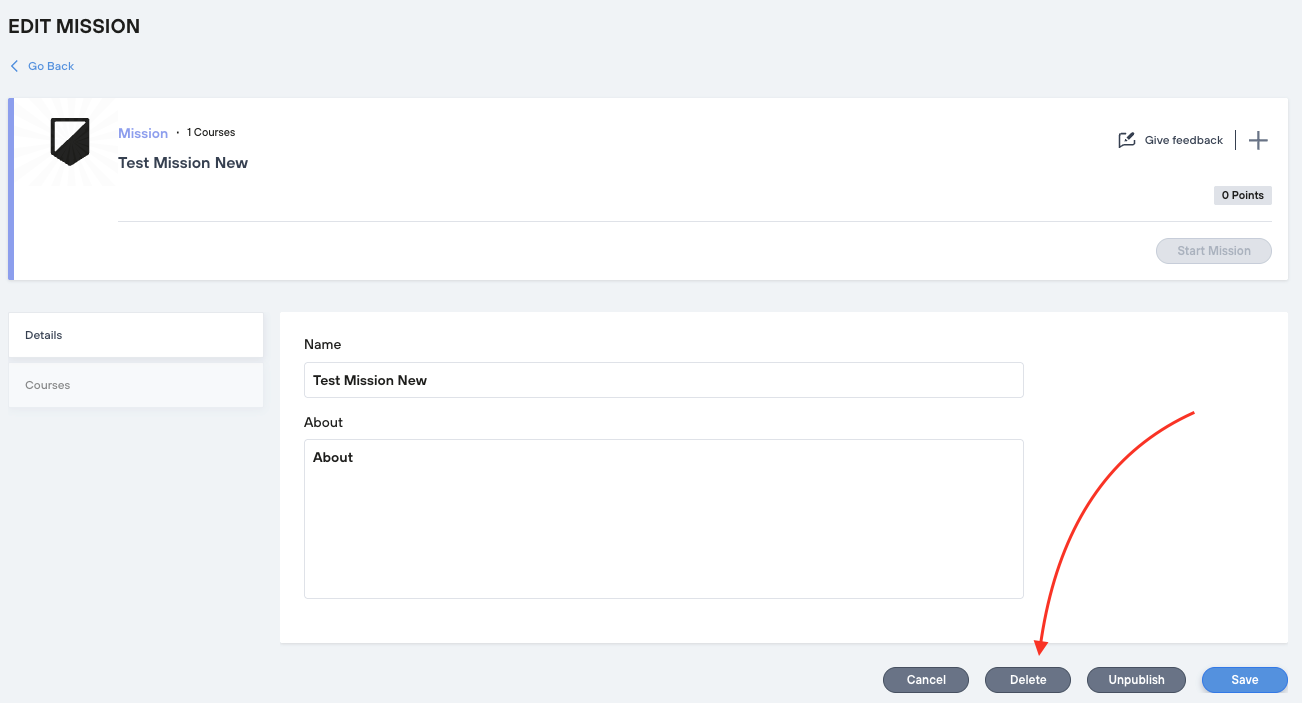The image size is (1302, 703).
Task: Click the EDIT MISSION page heading
Action: coord(74,27)
